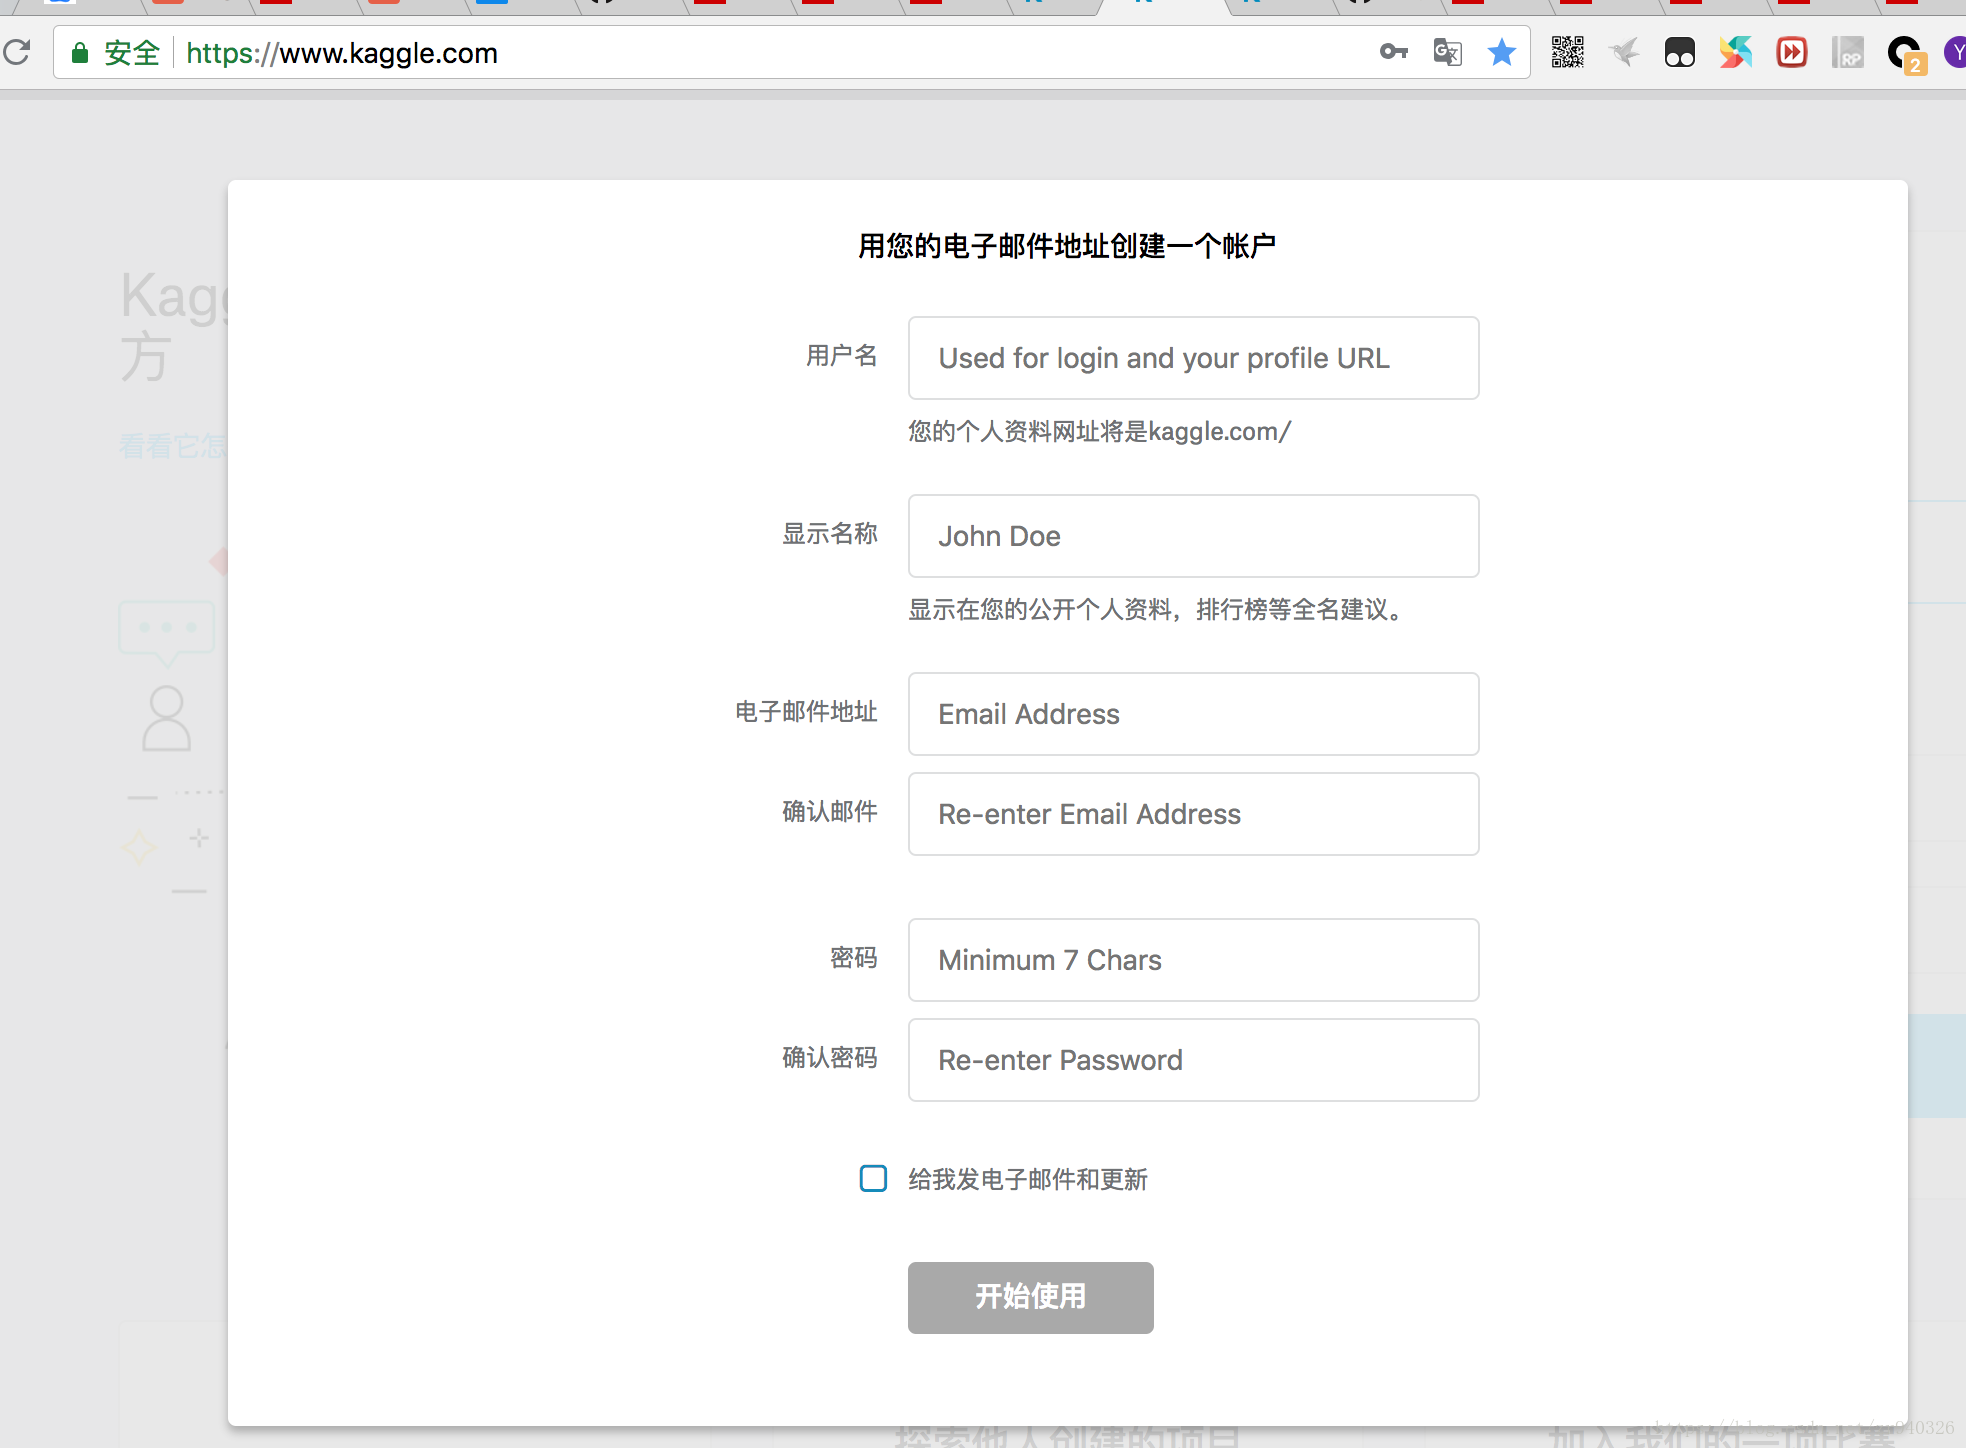Reload the page with the refresh icon
The width and height of the screenshot is (1966, 1448).
(17, 52)
